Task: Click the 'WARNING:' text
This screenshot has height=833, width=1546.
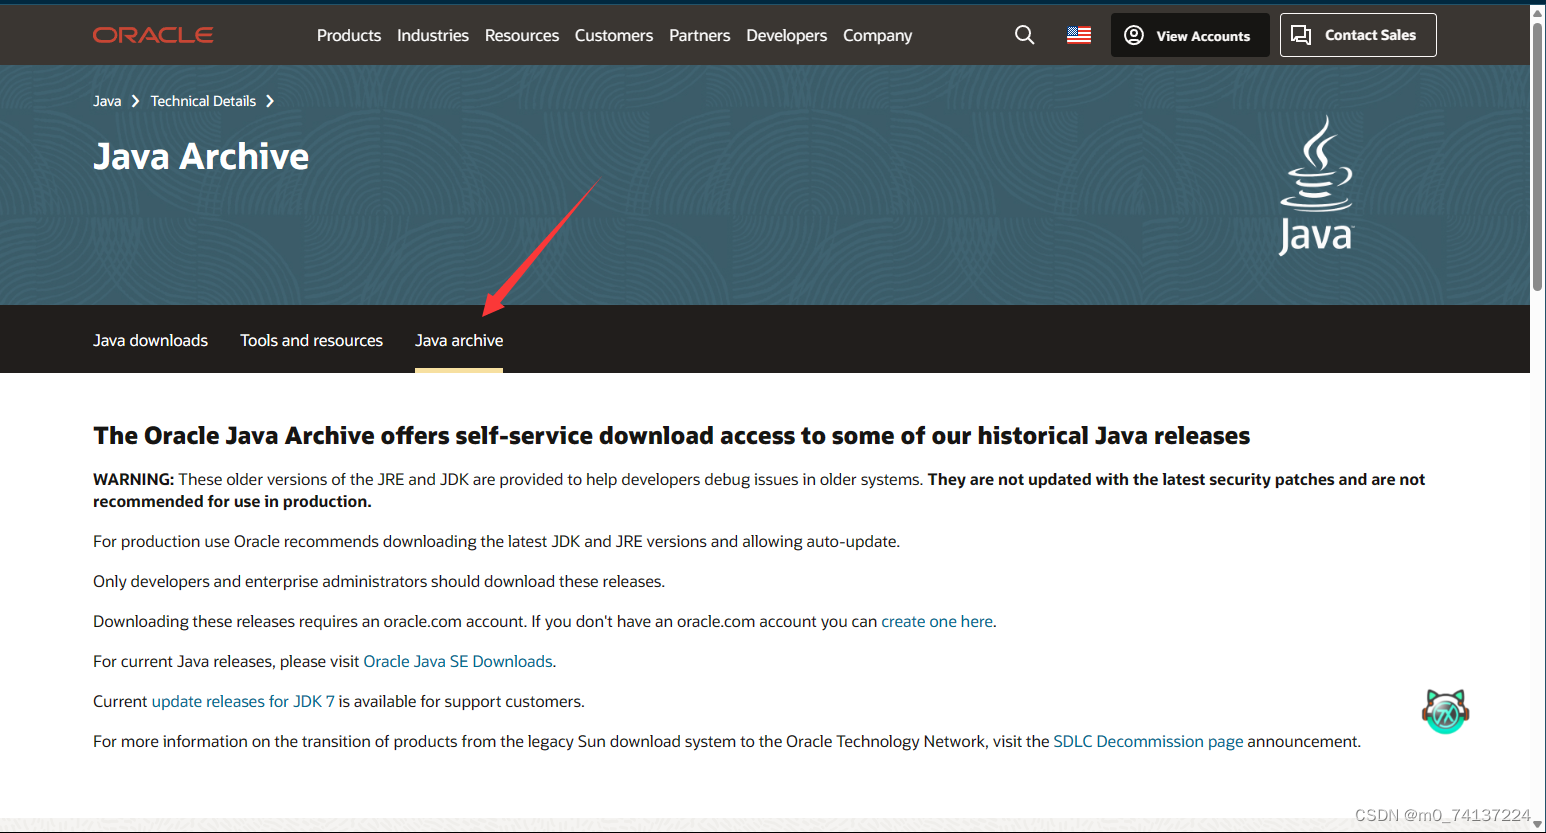Action: pyautogui.click(x=133, y=479)
